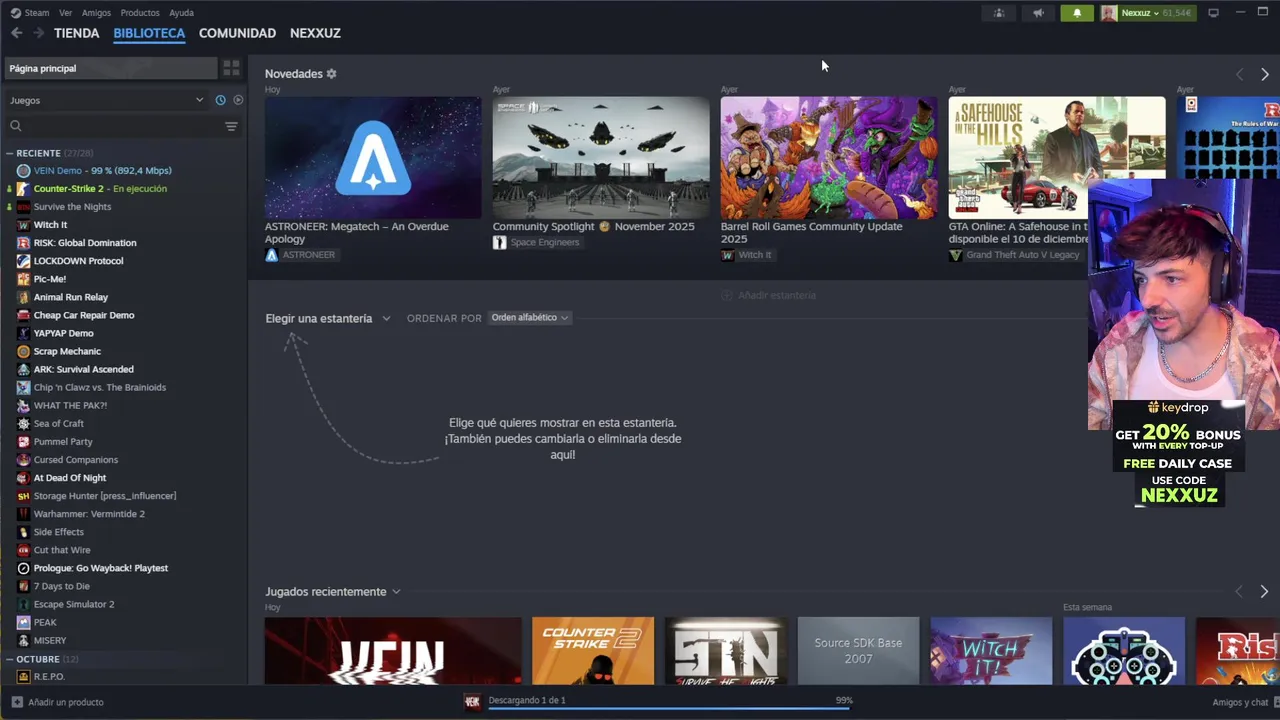Open Orden alfabético sort dropdown
Image resolution: width=1280 pixels, height=720 pixels.
(x=530, y=318)
